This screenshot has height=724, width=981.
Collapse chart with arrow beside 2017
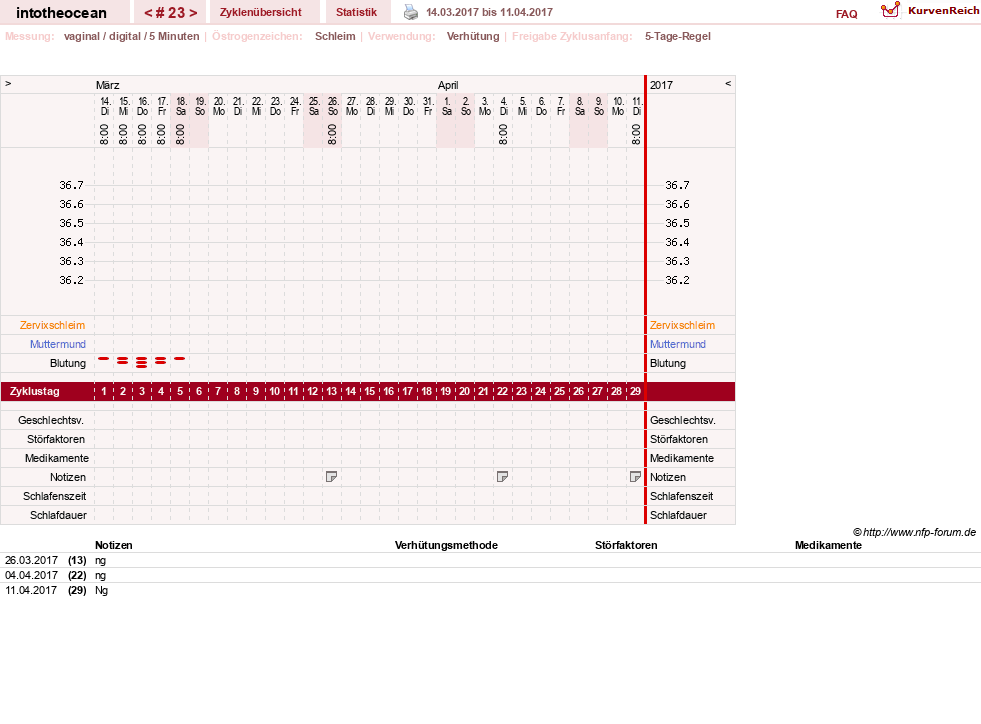click(x=728, y=83)
